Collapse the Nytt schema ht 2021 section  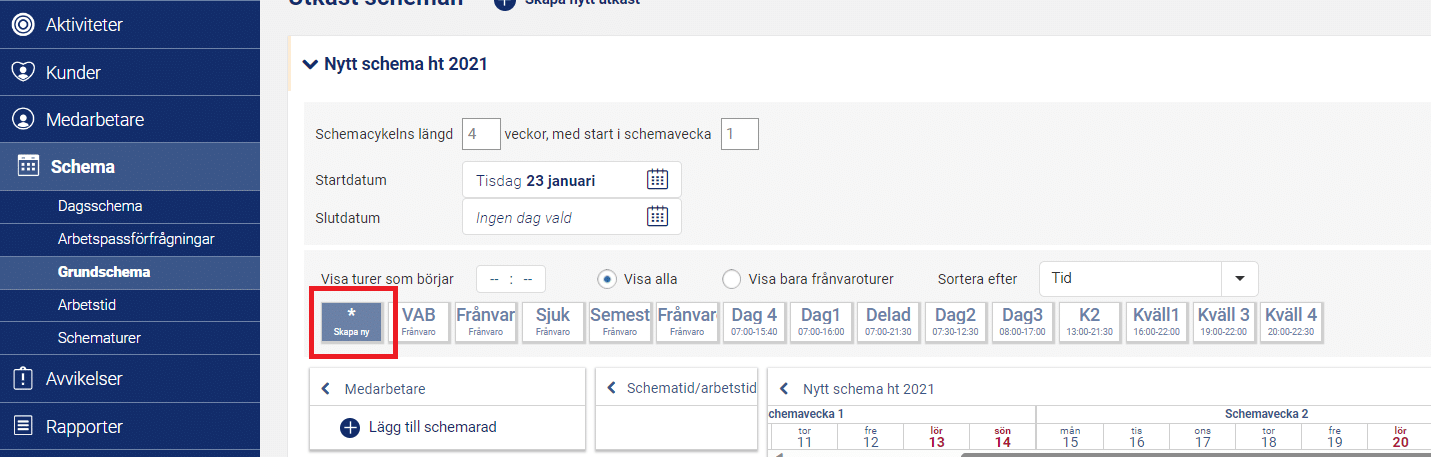pos(310,64)
